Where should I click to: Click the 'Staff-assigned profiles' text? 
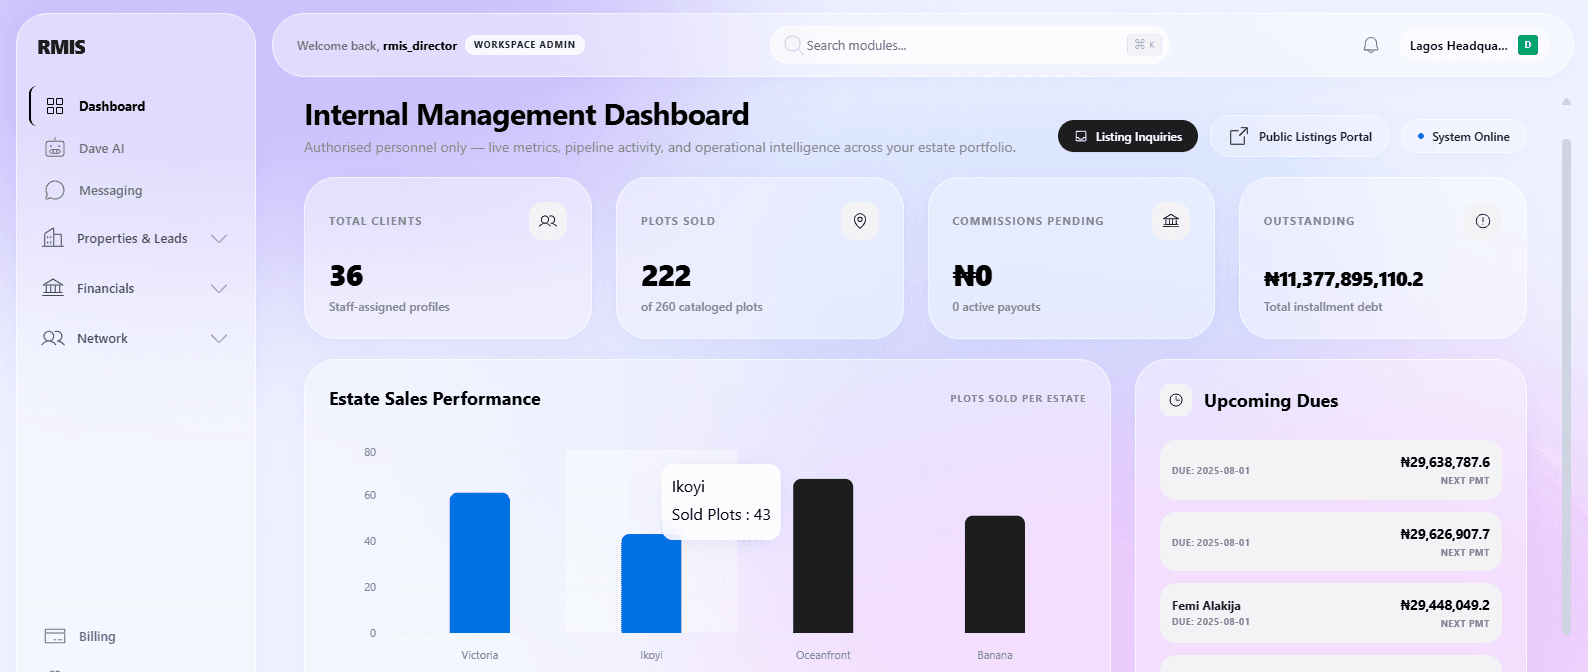click(x=389, y=307)
